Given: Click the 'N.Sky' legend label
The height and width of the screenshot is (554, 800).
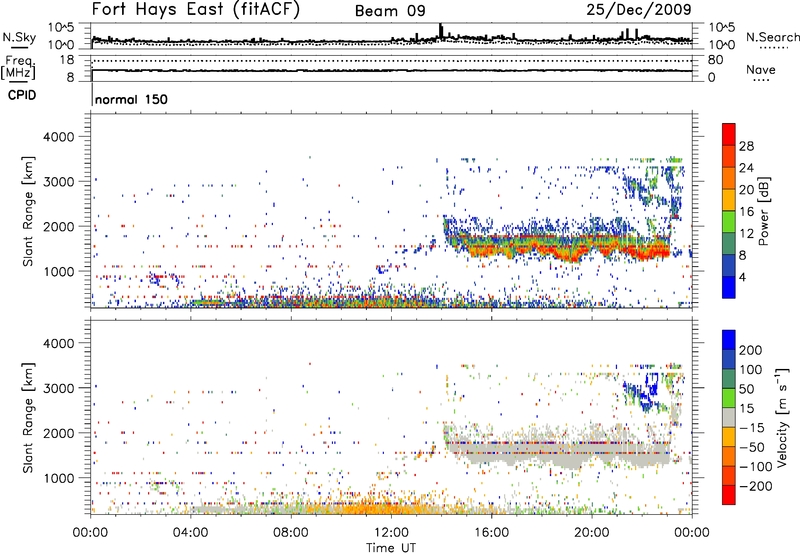Looking at the screenshot, I should (19, 37).
